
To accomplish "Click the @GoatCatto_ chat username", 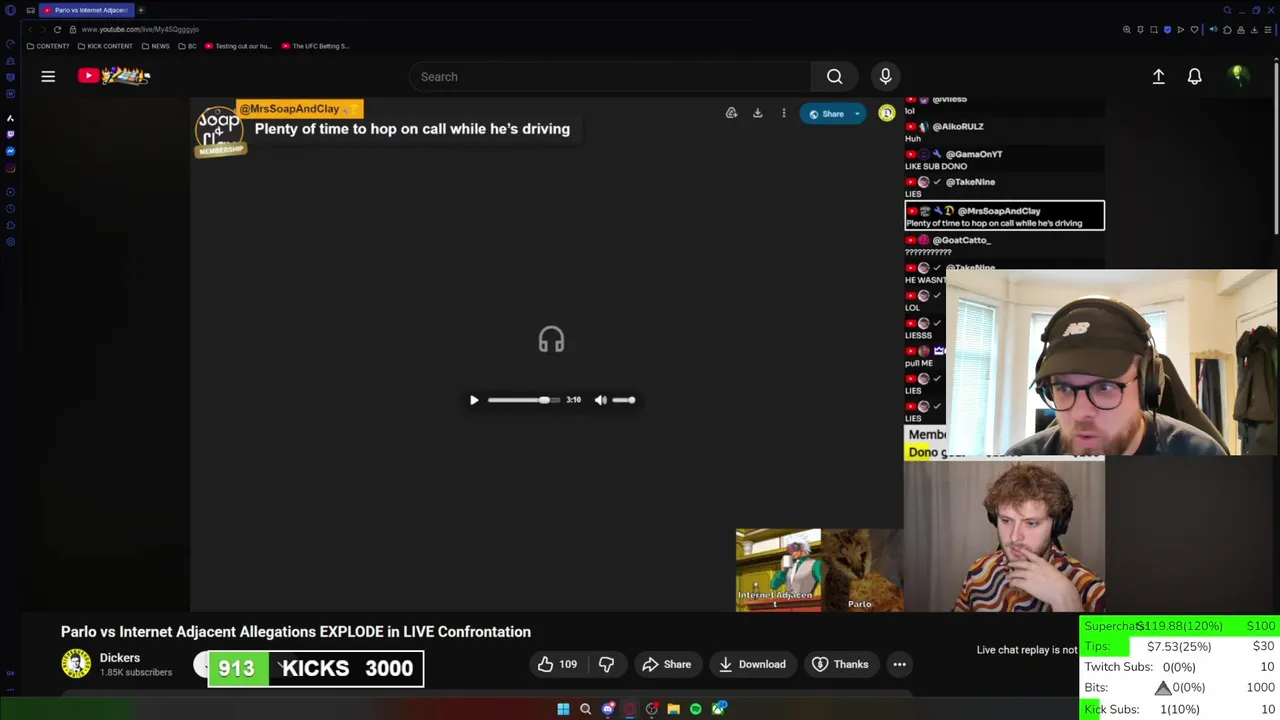I will coord(961,240).
